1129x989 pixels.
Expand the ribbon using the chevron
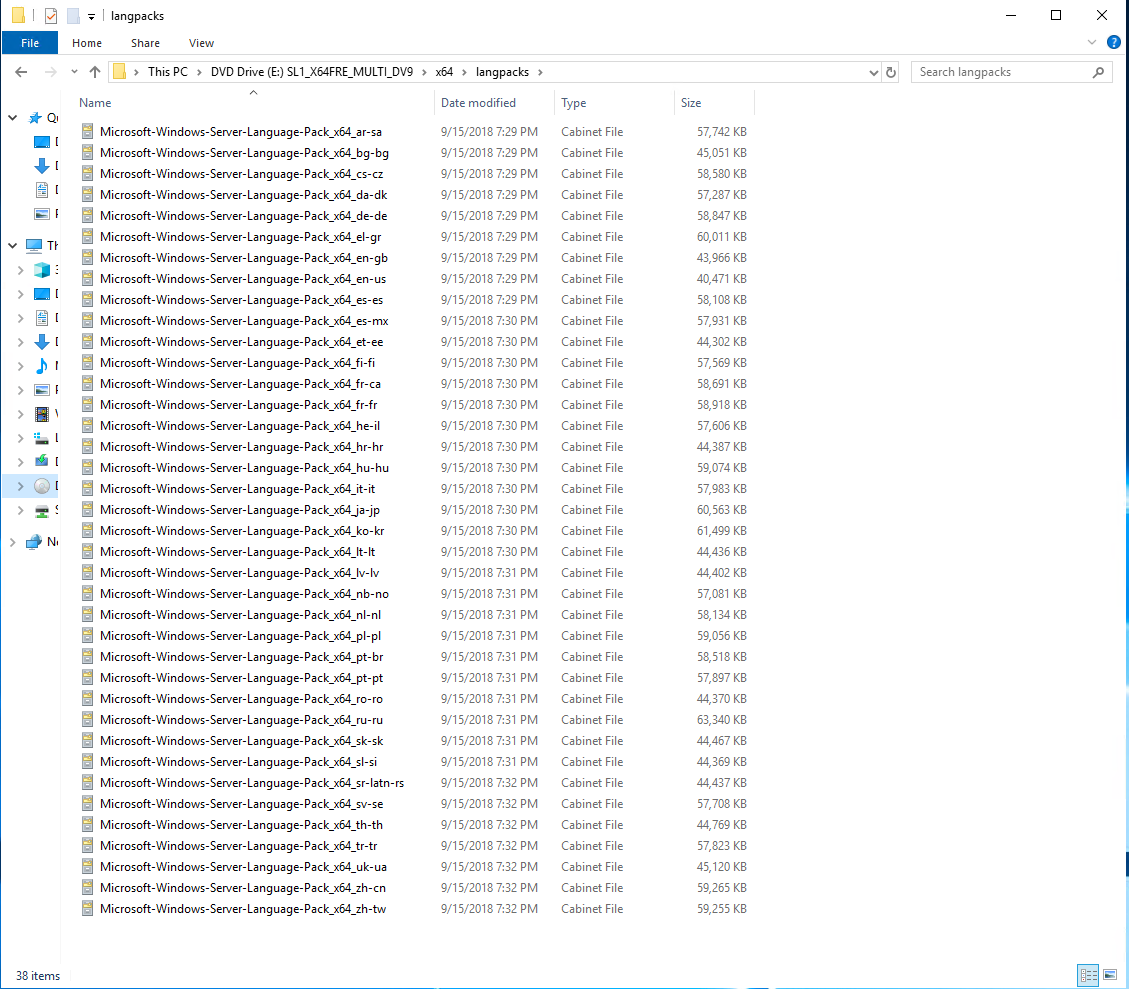1092,43
